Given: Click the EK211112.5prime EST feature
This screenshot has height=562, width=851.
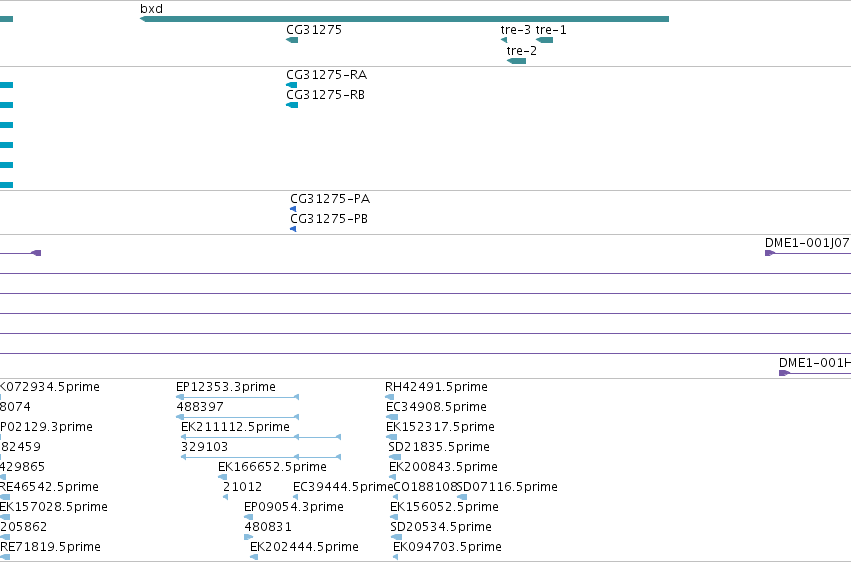Looking at the screenshot, I should point(261,437).
